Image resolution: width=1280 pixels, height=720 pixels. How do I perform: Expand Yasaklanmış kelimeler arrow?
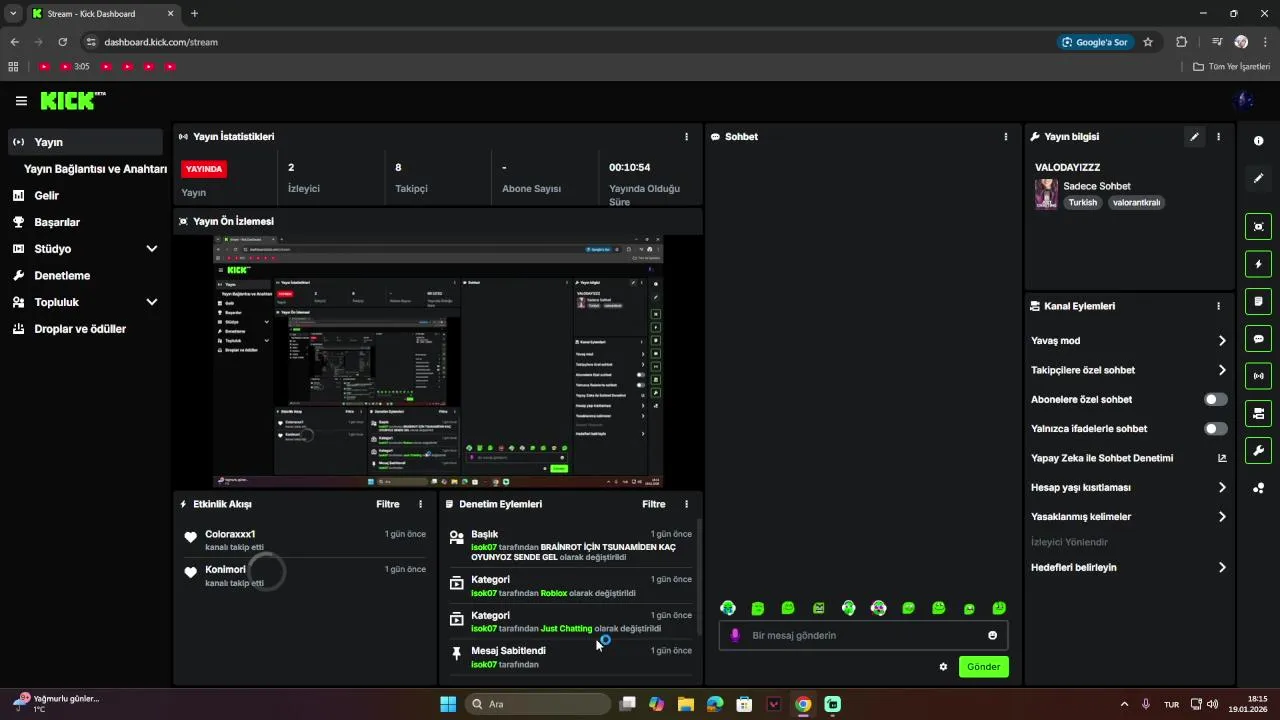(1222, 517)
